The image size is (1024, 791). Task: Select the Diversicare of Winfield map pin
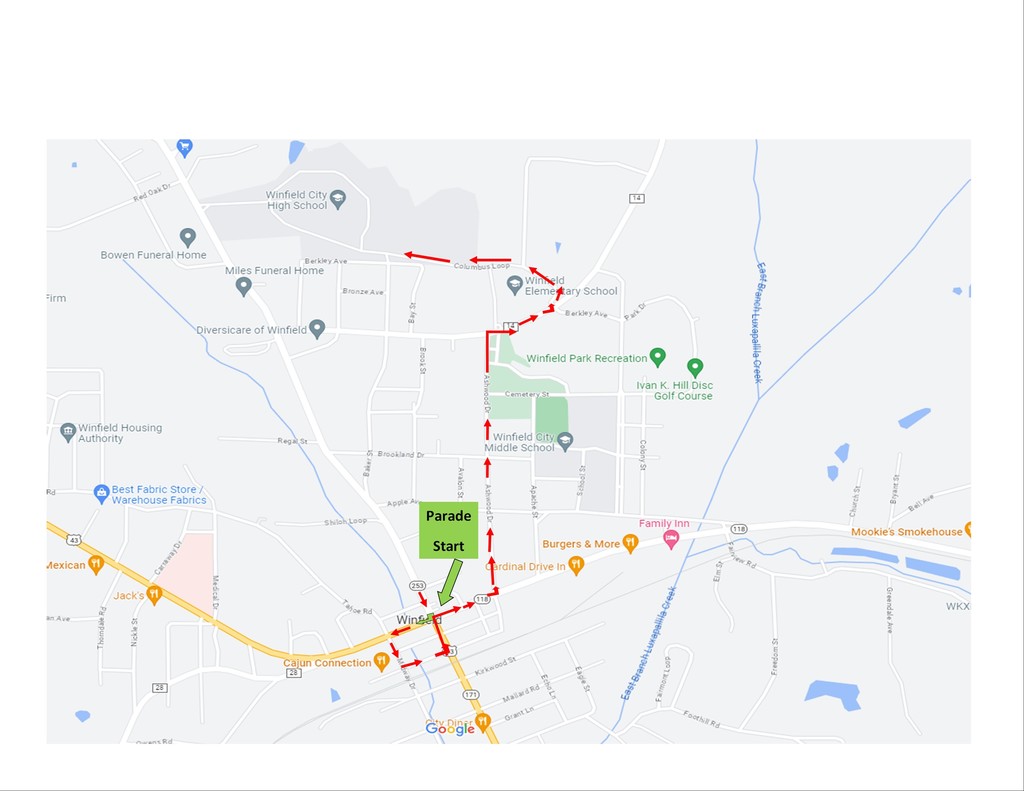(317, 329)
